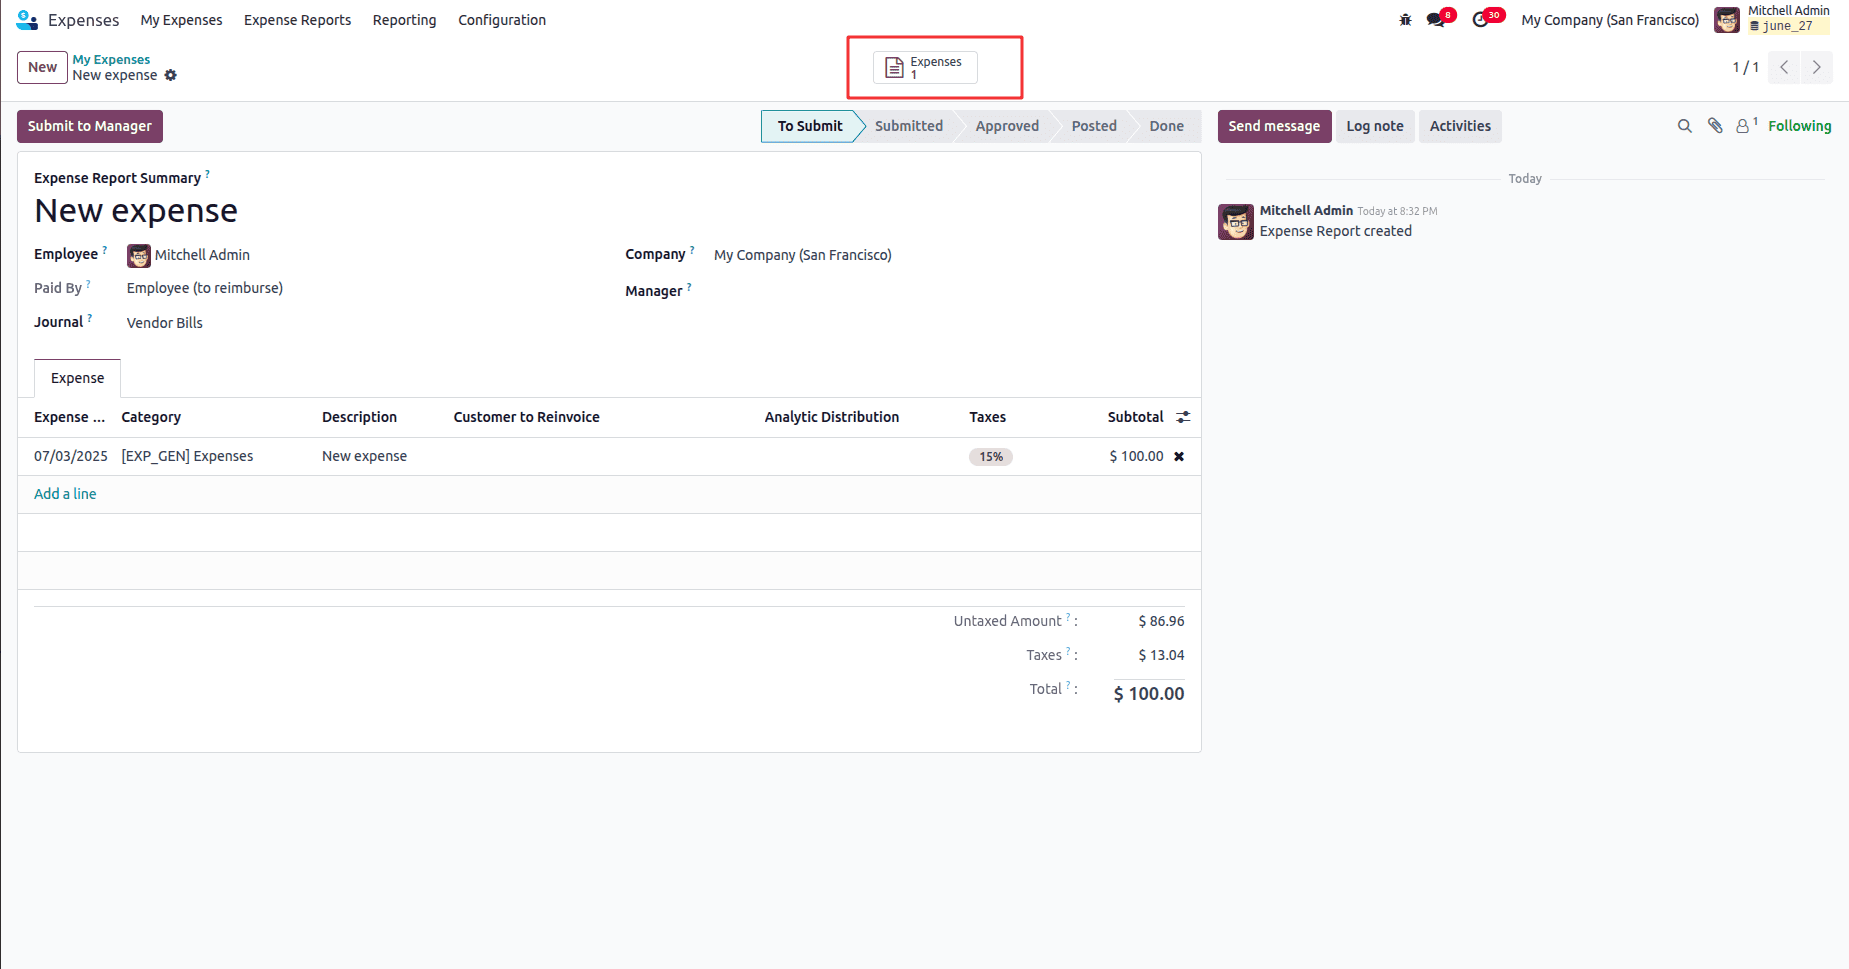1849x969 pixels.
Task: Select the Approved status stage
Action: [1007, 126]
